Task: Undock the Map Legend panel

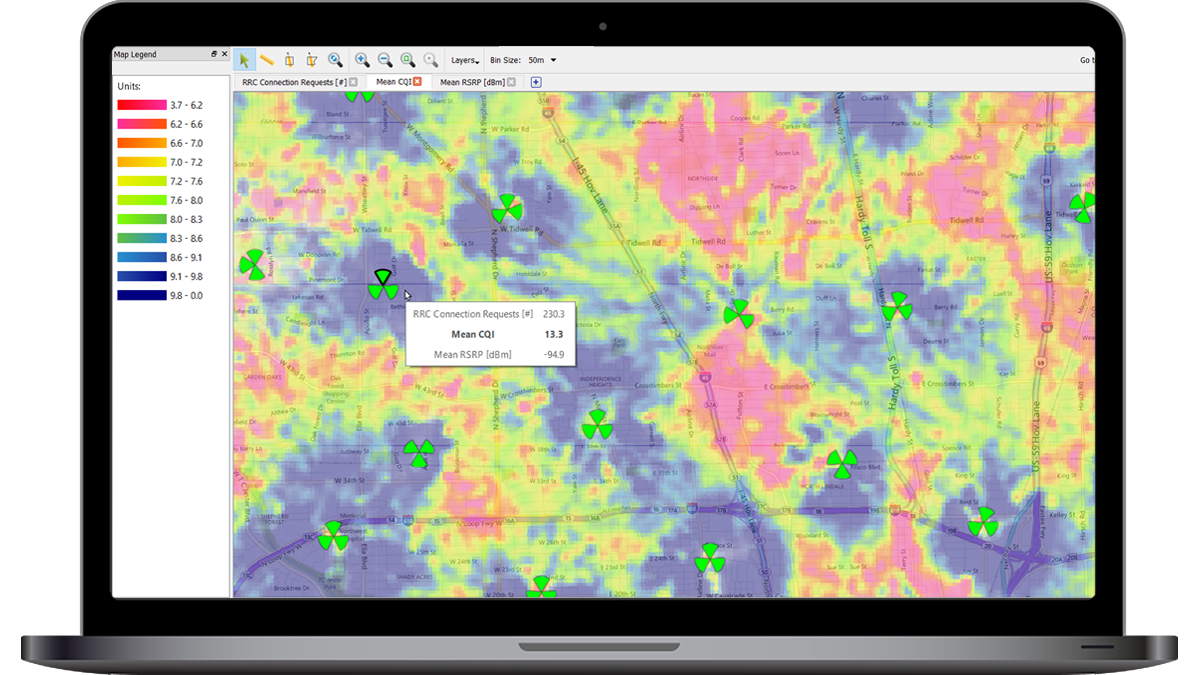Action: (x=214, y=55)
